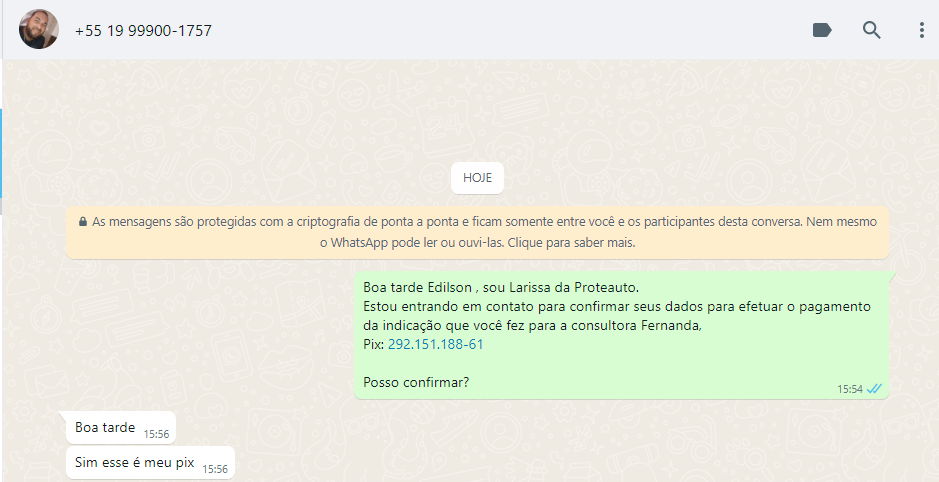Click the lock icon in encryption notice
Viewport: 939px width, 482px height.
point(83,222)
